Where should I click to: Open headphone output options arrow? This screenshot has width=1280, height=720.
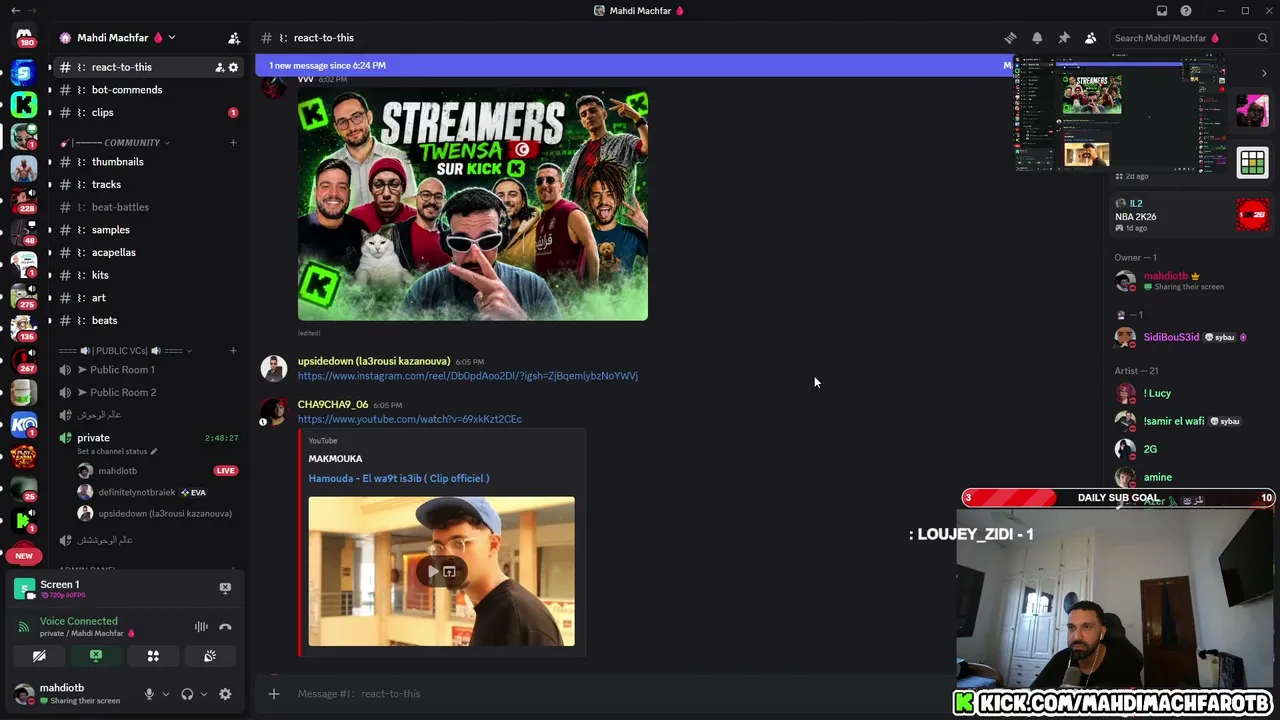[204, 694]
